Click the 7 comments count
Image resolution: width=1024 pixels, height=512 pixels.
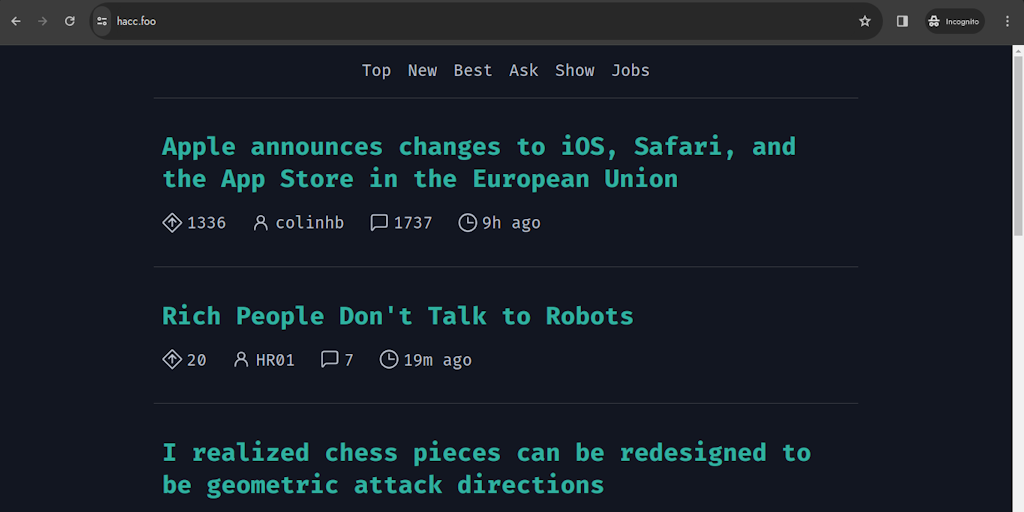(x=349, y=360)
